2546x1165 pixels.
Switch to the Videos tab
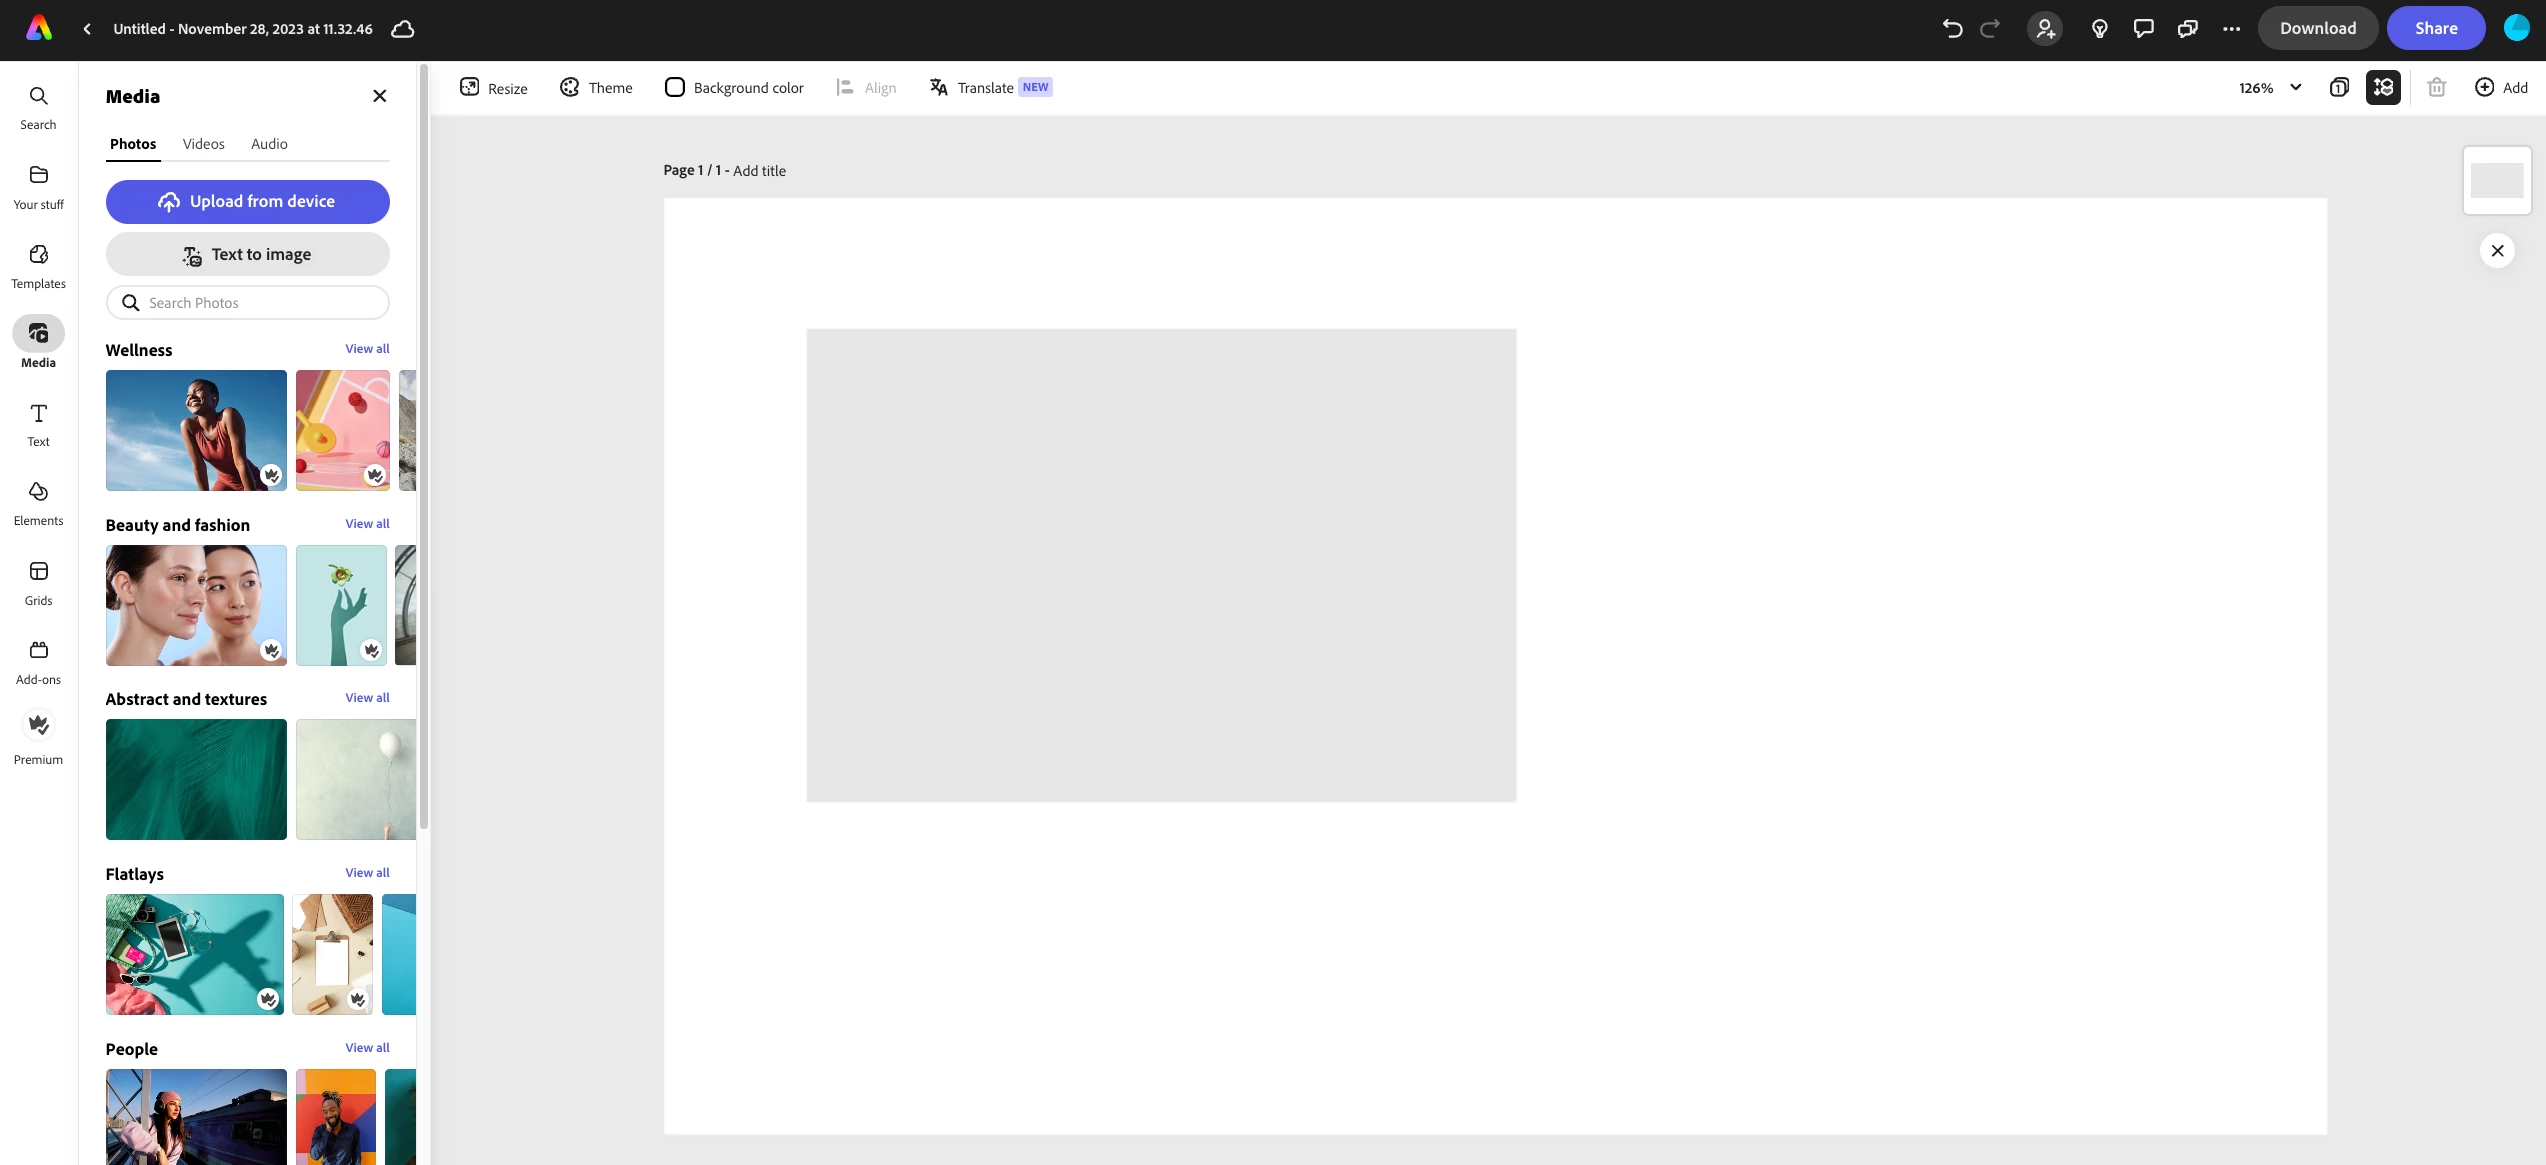coord(203,144)
